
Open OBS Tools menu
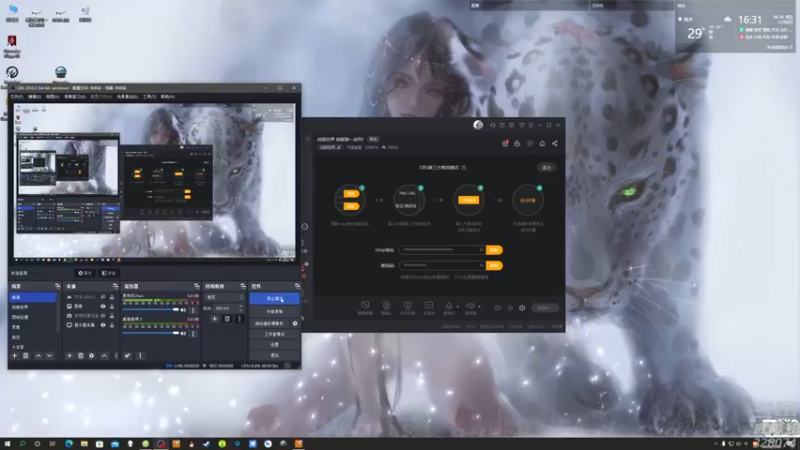coord(149,96)
